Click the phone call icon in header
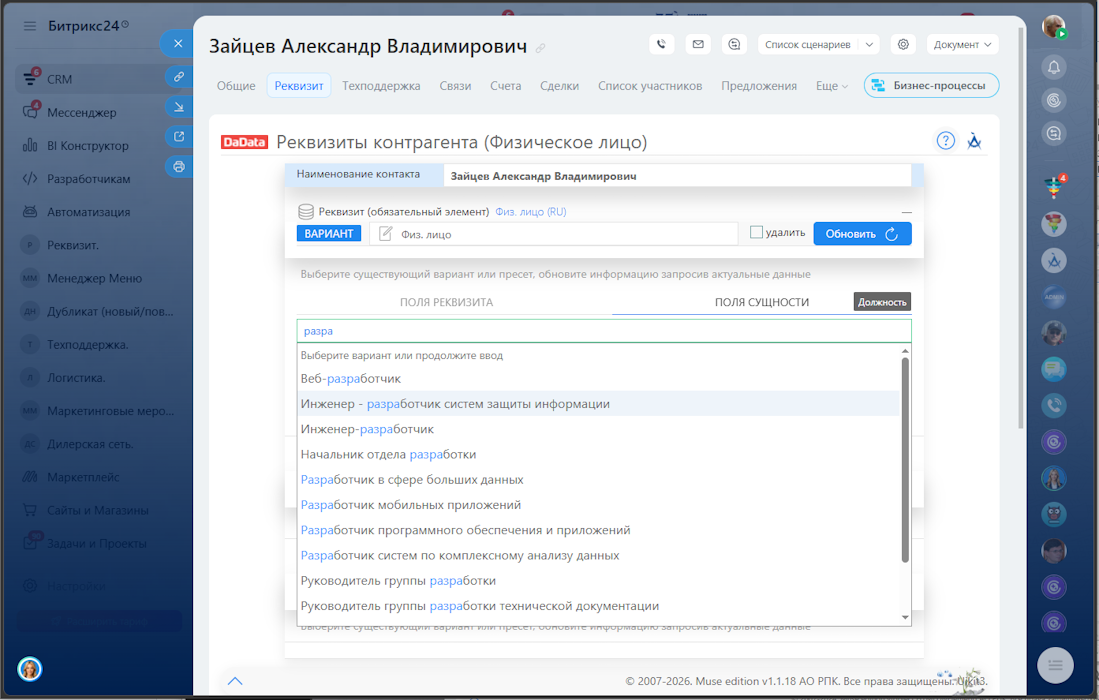Image resolution: width=1099 pixels, height=700 pixels. tap(661, 44)
